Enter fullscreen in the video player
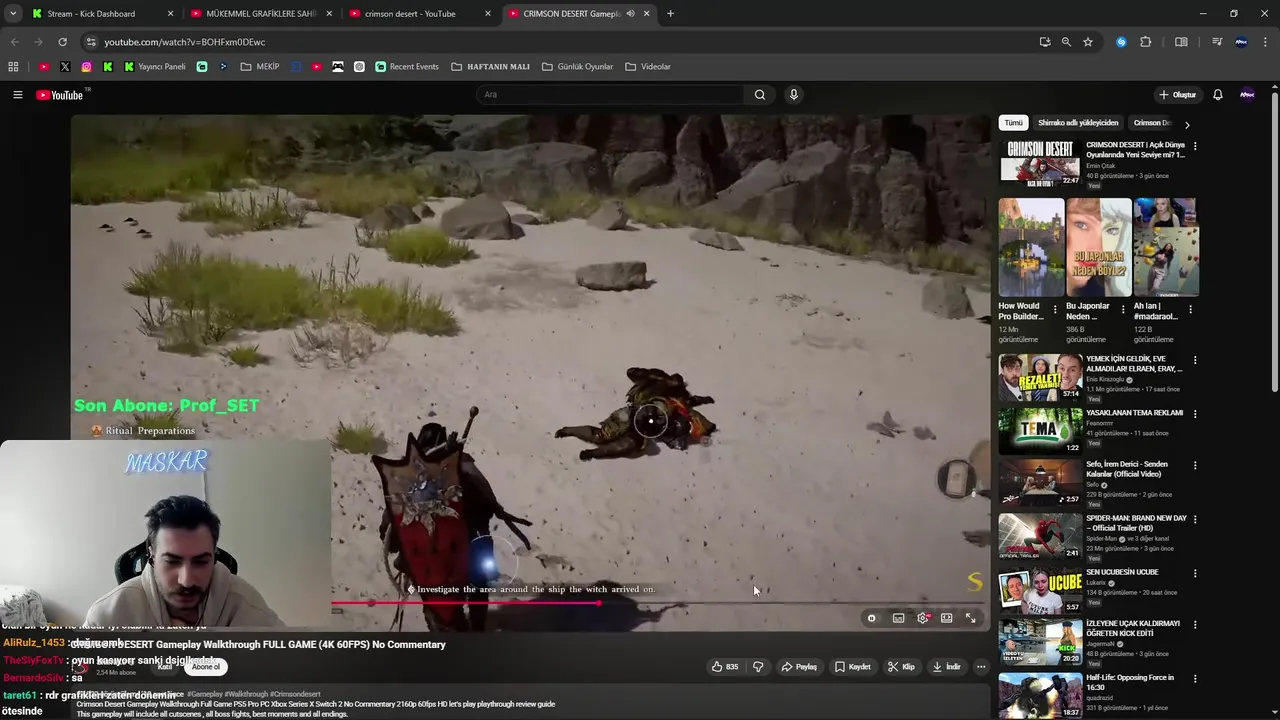 (970, 618)
